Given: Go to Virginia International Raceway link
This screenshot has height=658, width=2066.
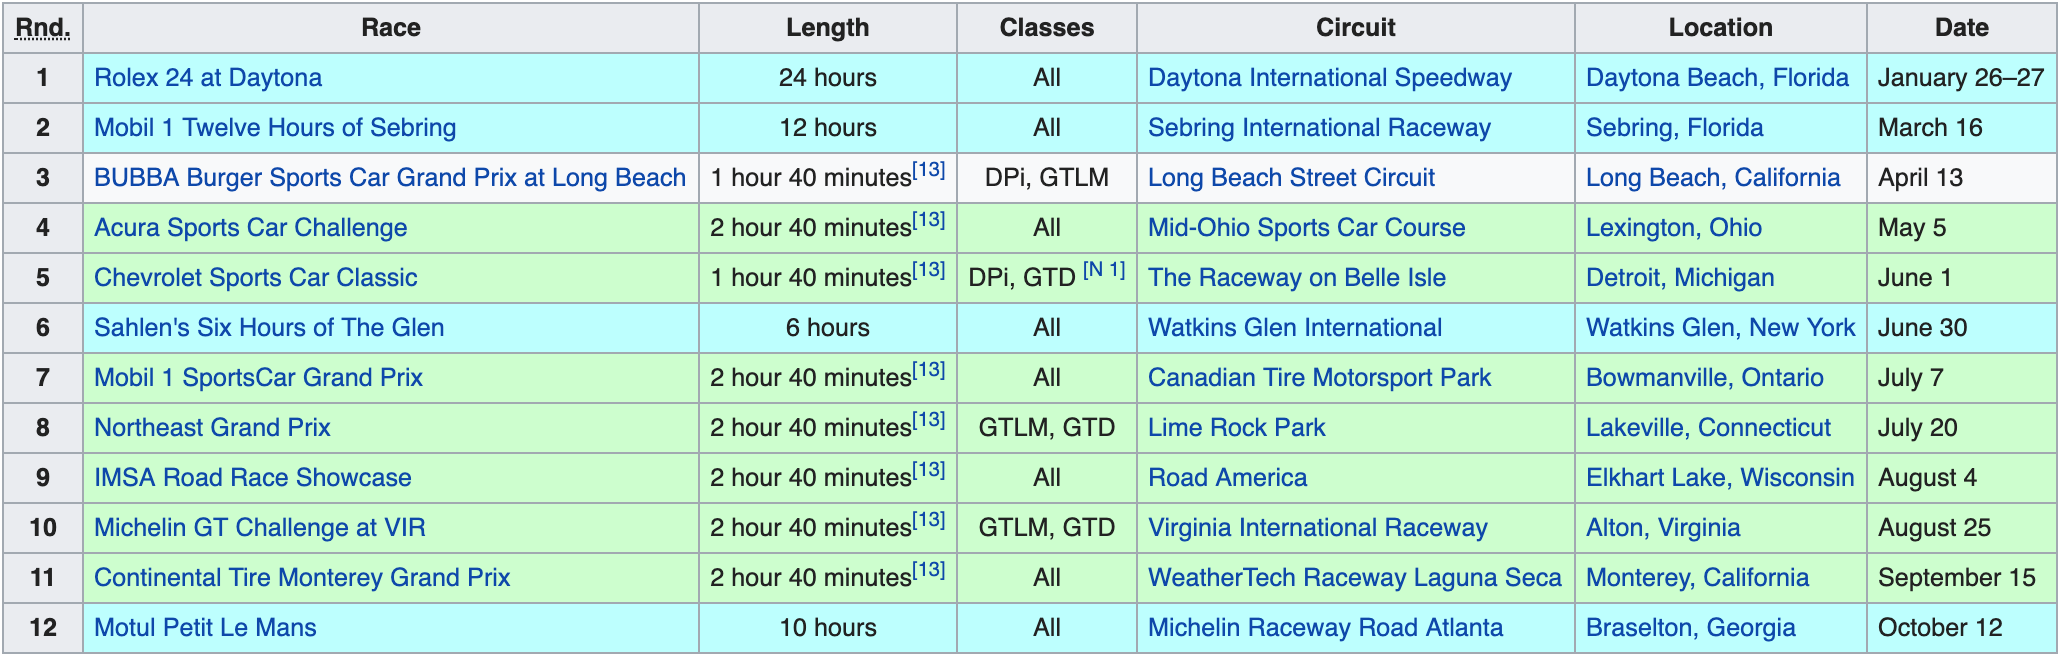Looking at the screenshot, I should coord(1318,528).
